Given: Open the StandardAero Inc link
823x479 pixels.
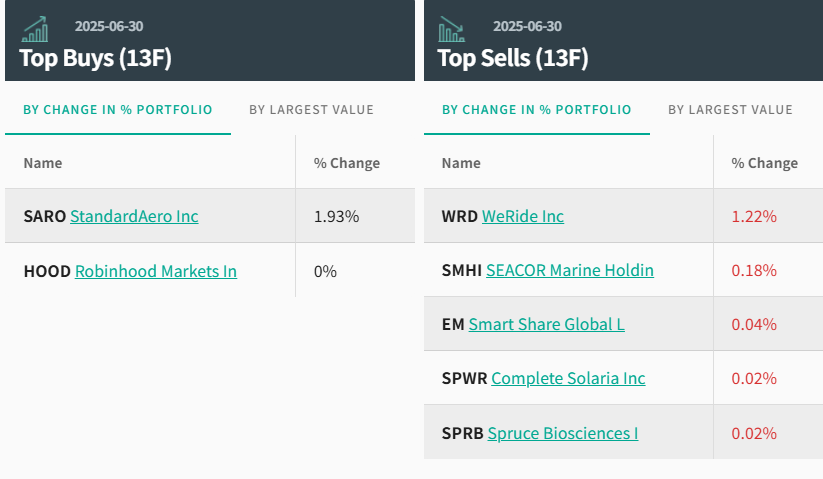Looking at the screenshot, I should click(134, 216).
